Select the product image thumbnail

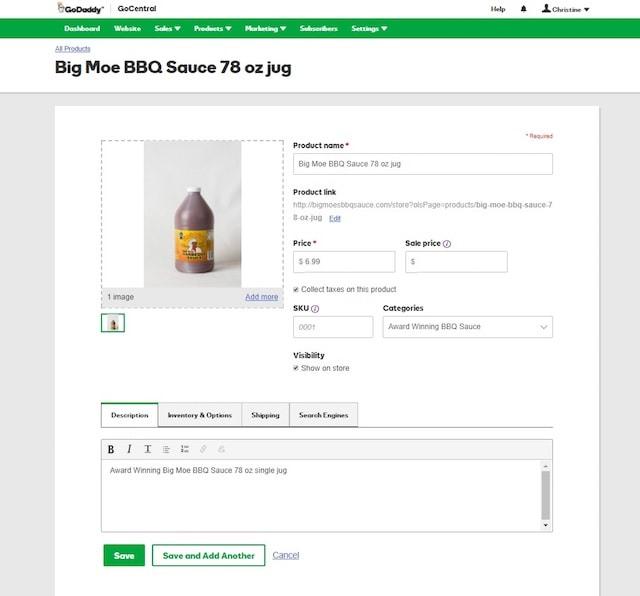pyautogui.click(x=113, y=323)
